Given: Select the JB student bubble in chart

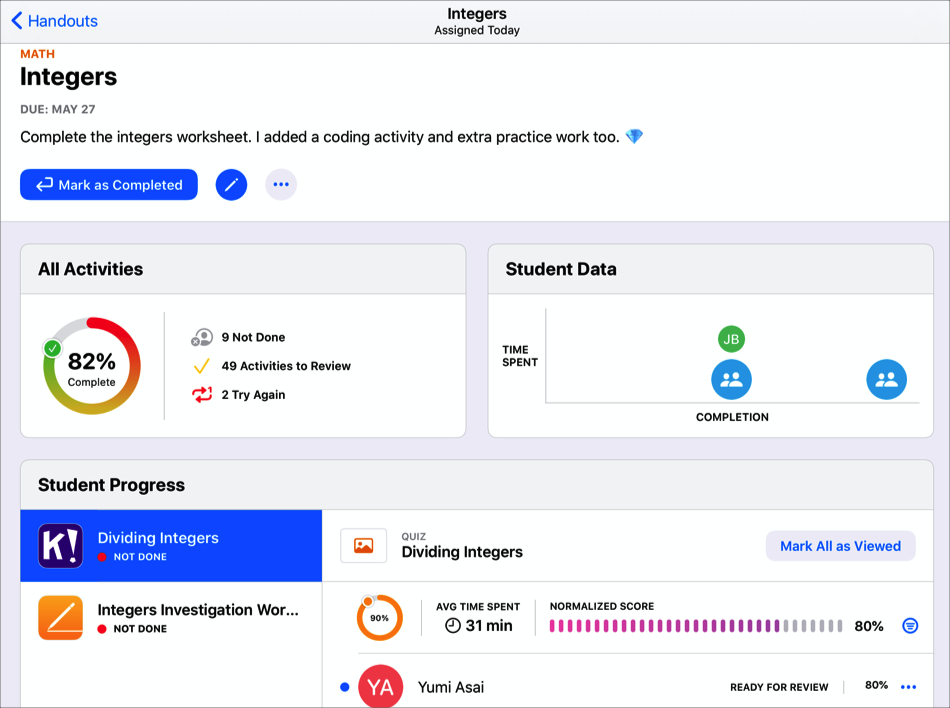Looking at the screenshot, I should pyautogui.click(x=731, y=339).
